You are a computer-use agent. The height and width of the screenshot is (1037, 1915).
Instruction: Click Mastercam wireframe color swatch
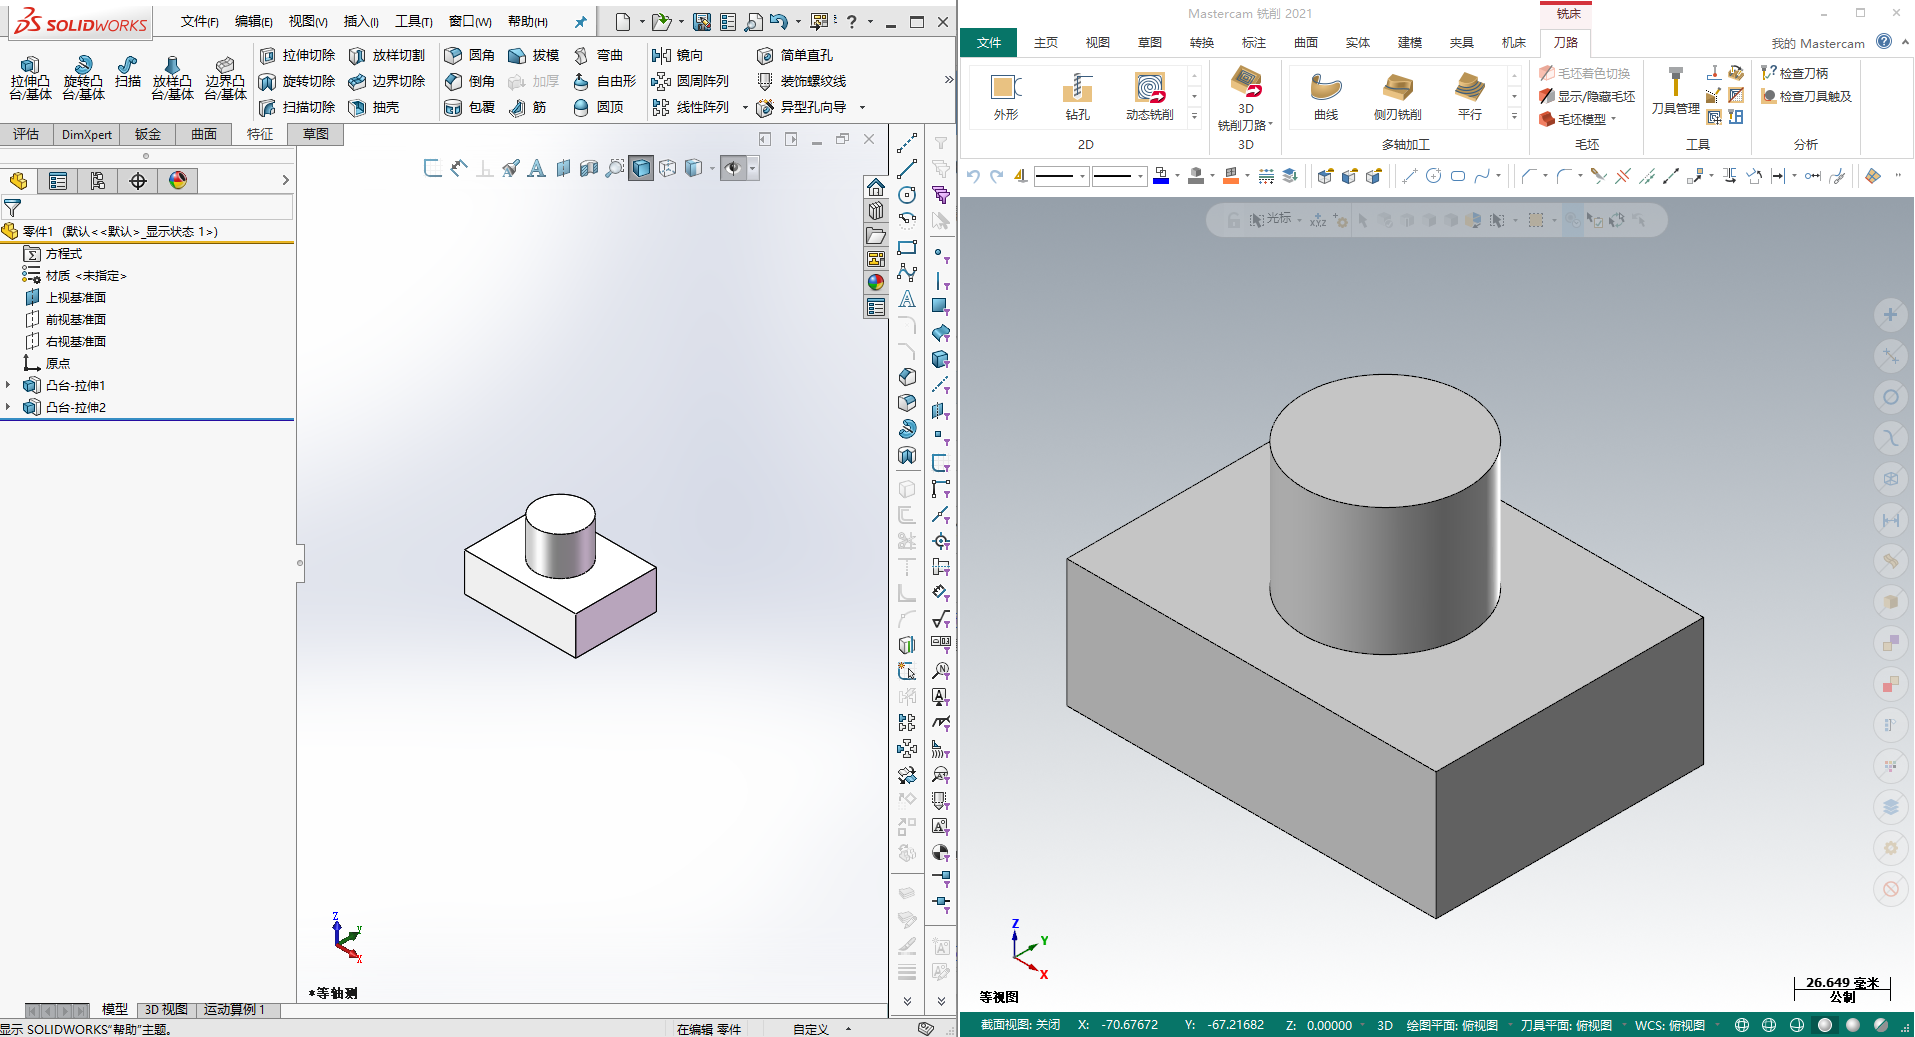pos(1161,177)
